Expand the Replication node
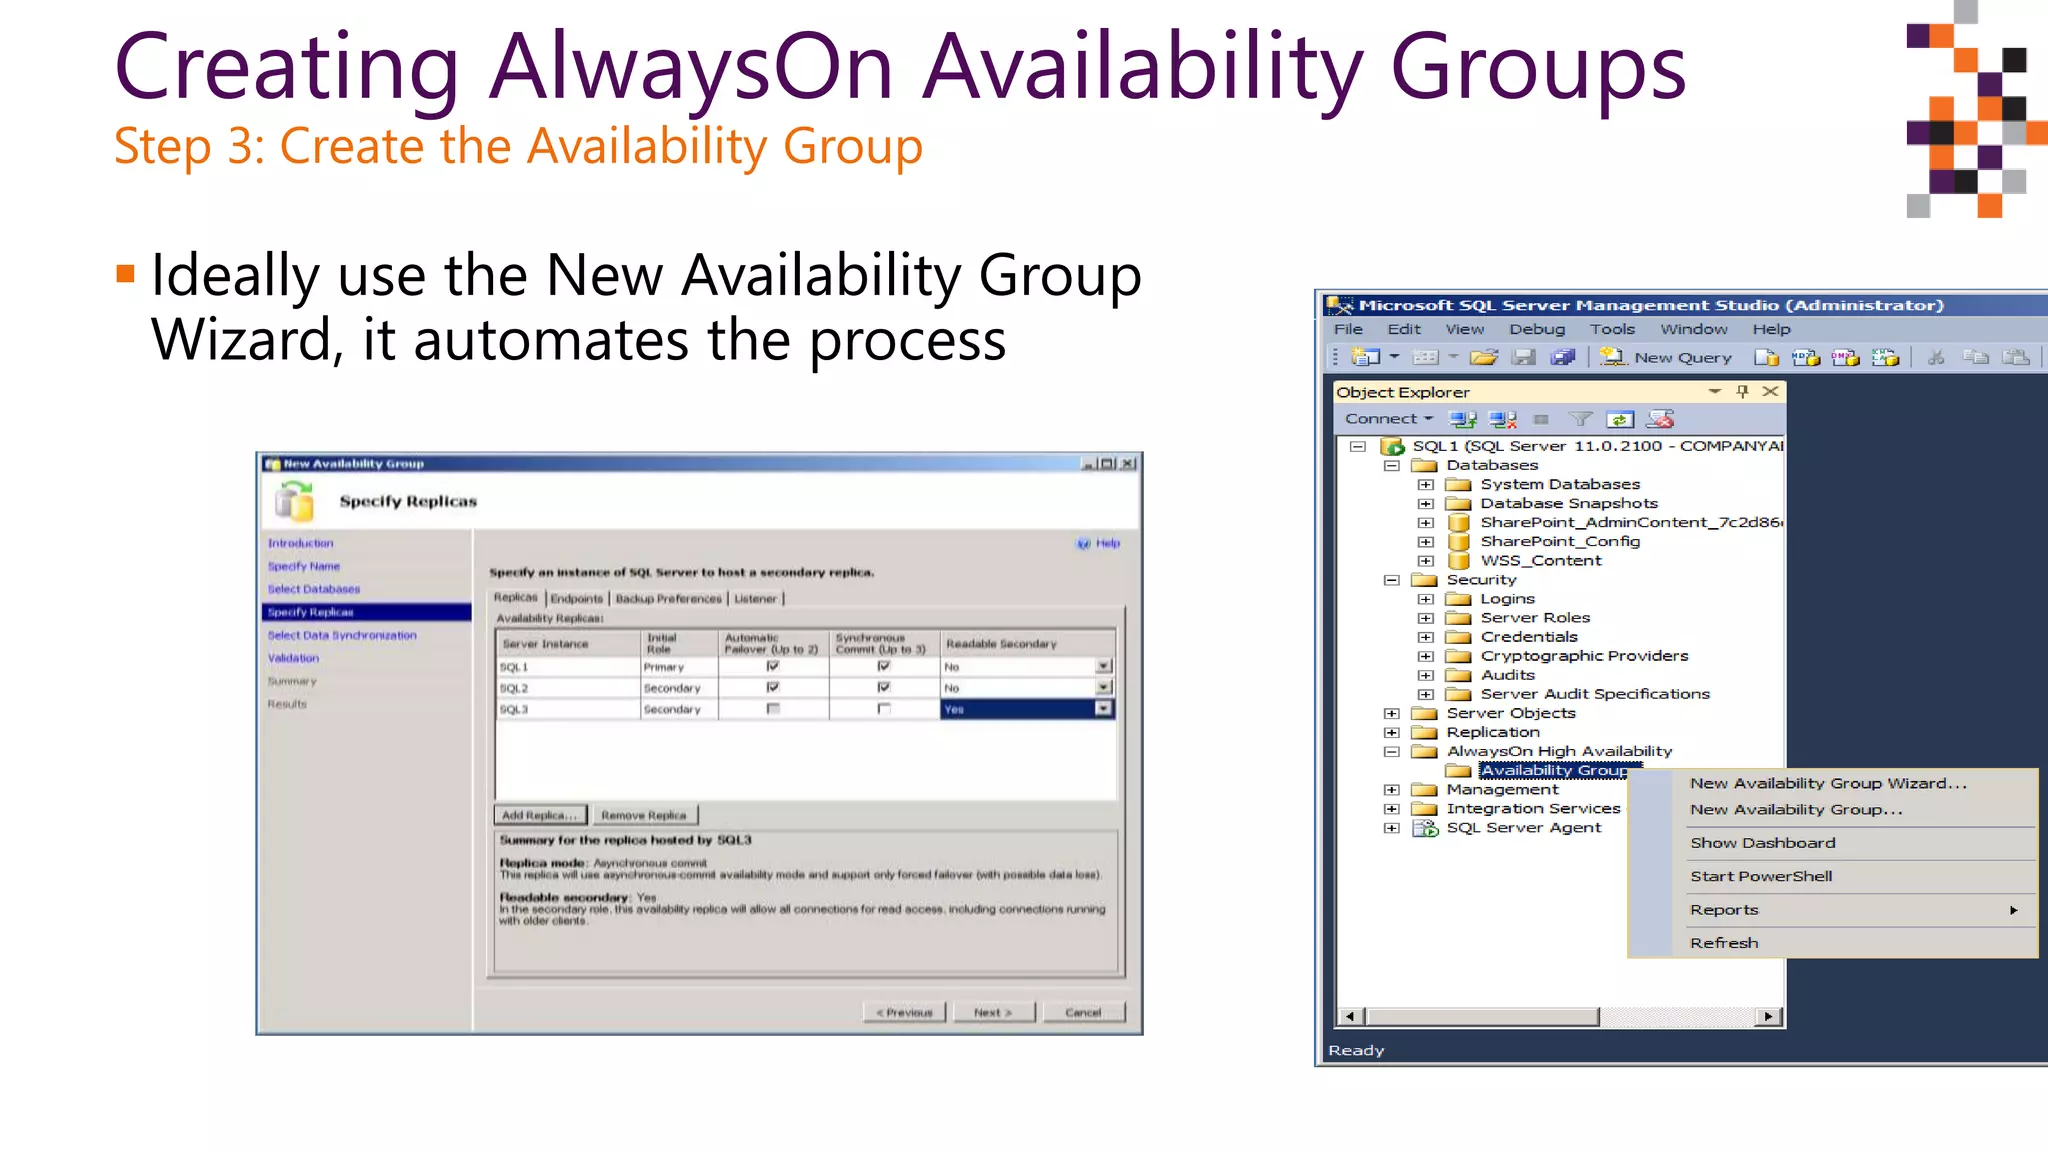This screenshot has height=1152, width=2048. (x=1391, y=733)
